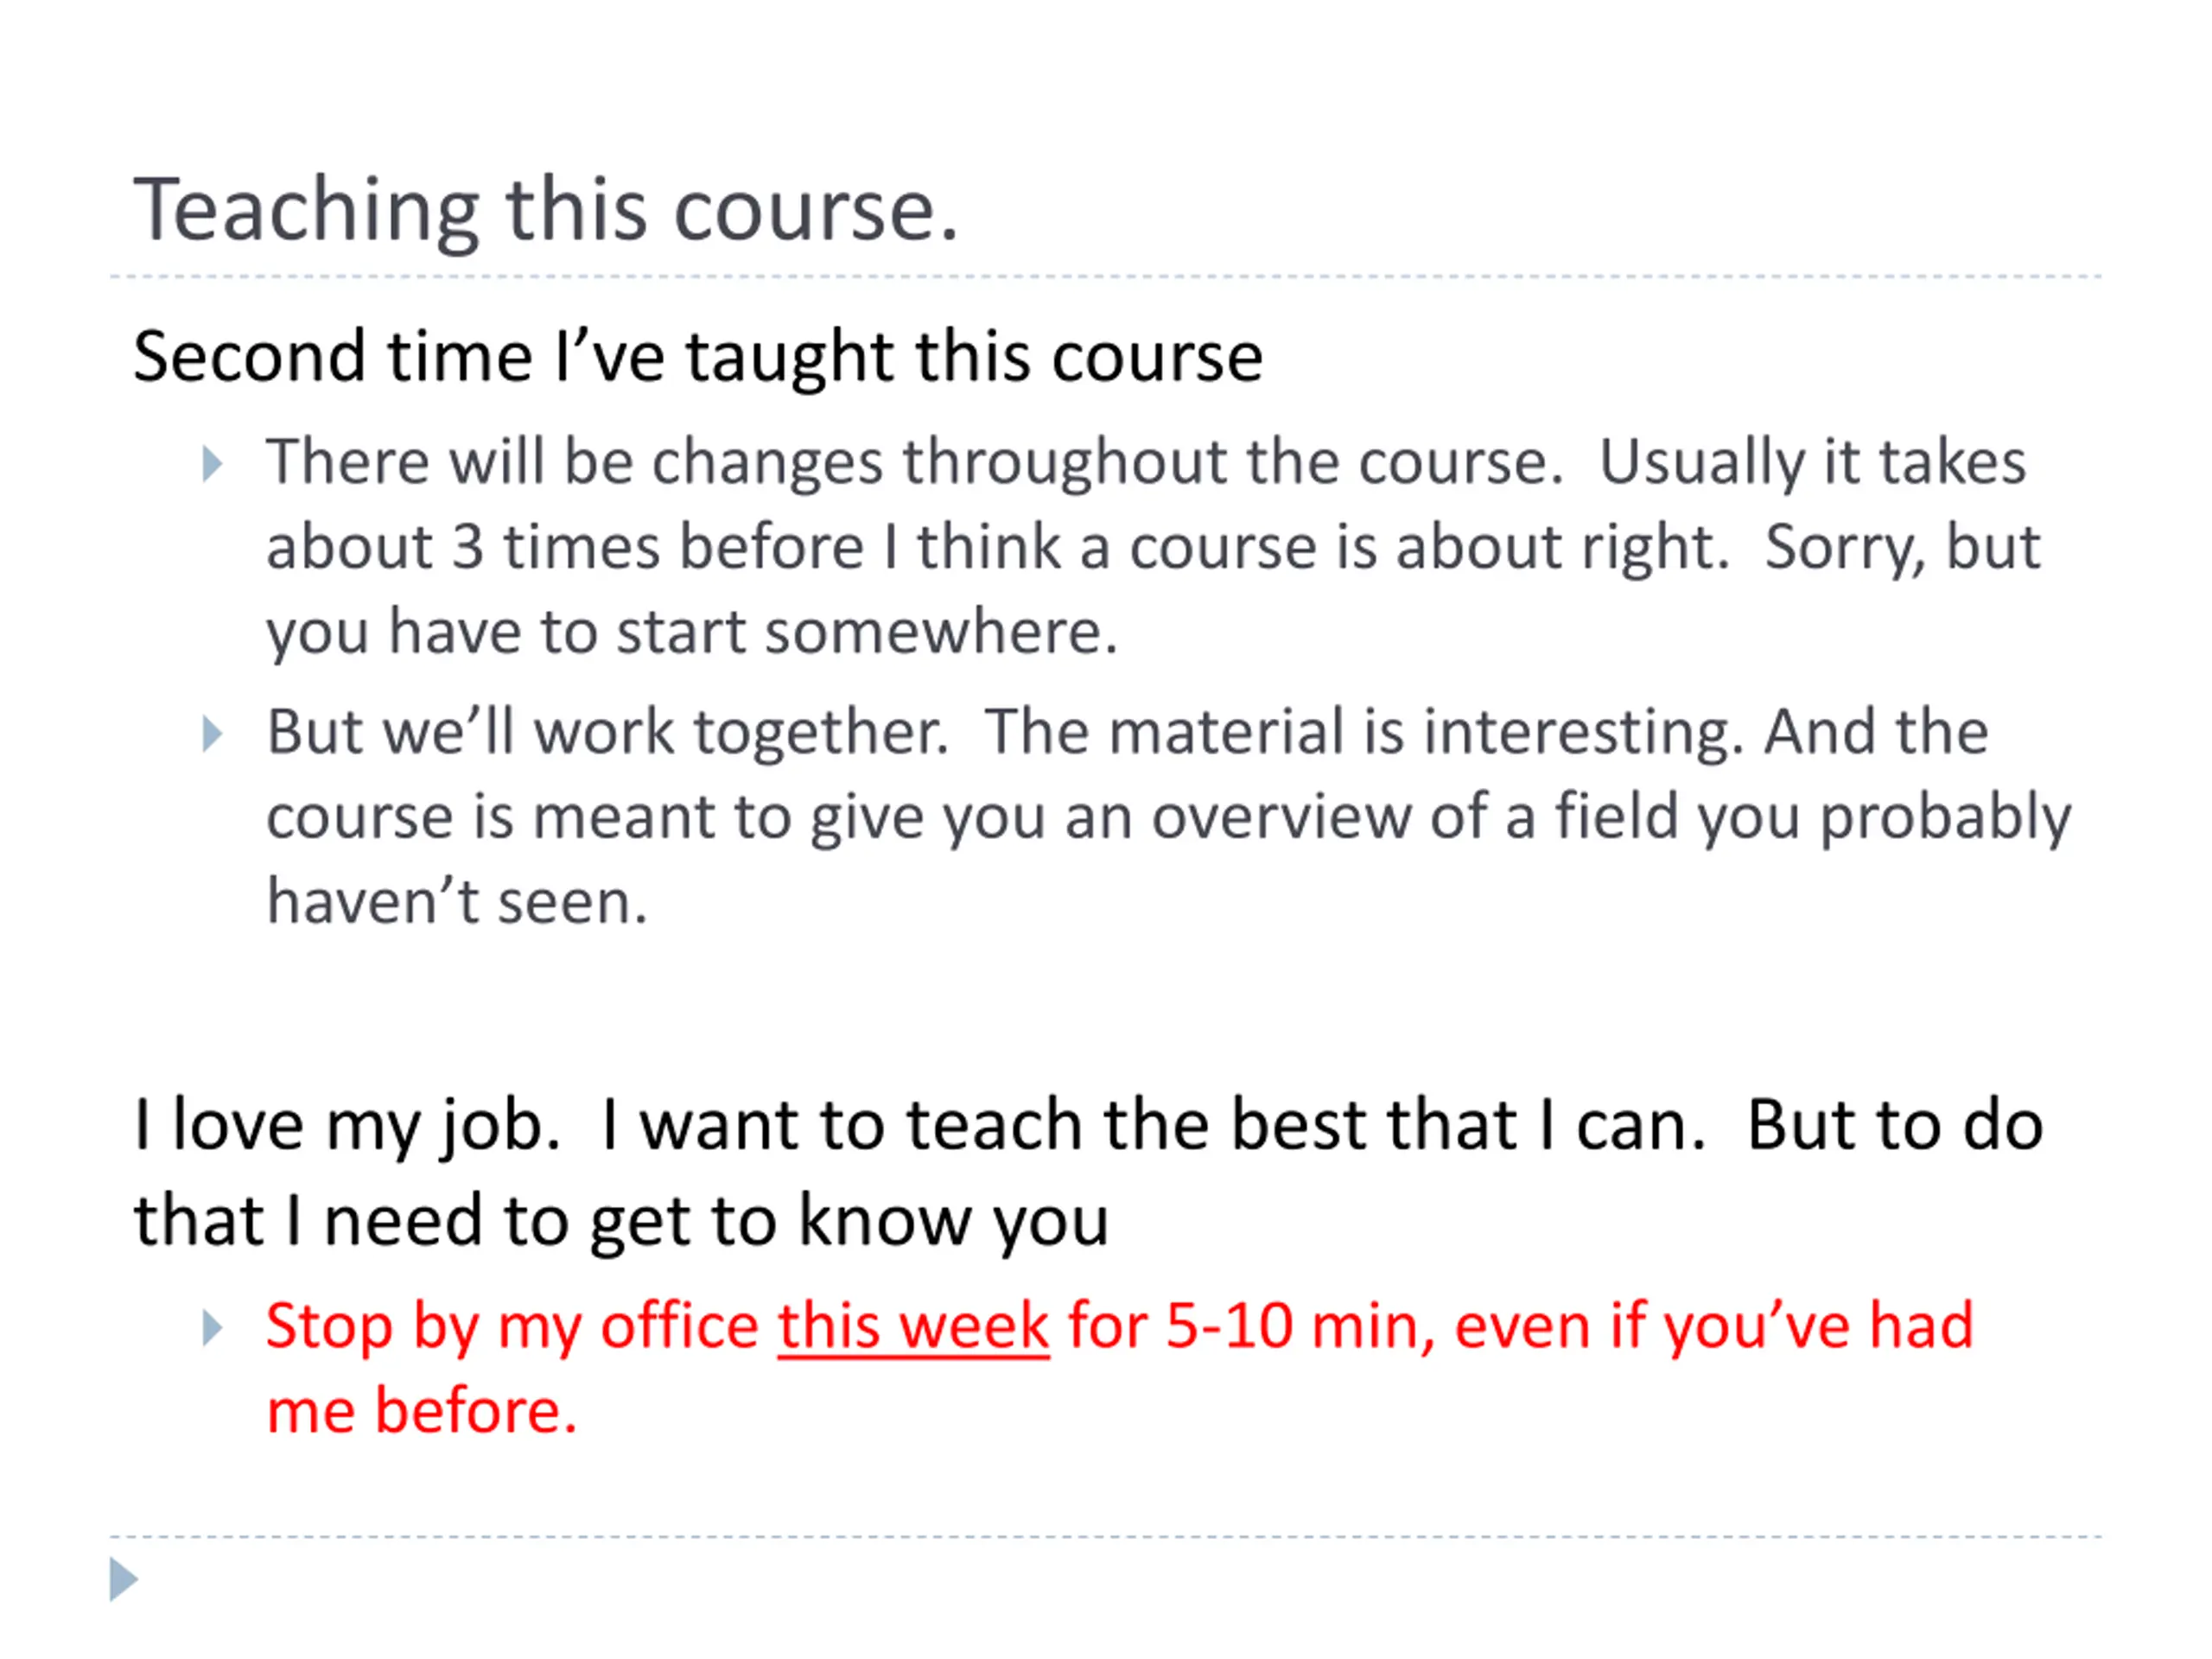Click the line 'you have to start somewhere.'
The width and height of the screenshot is (2212, 1659).
(x=692, y=632)
